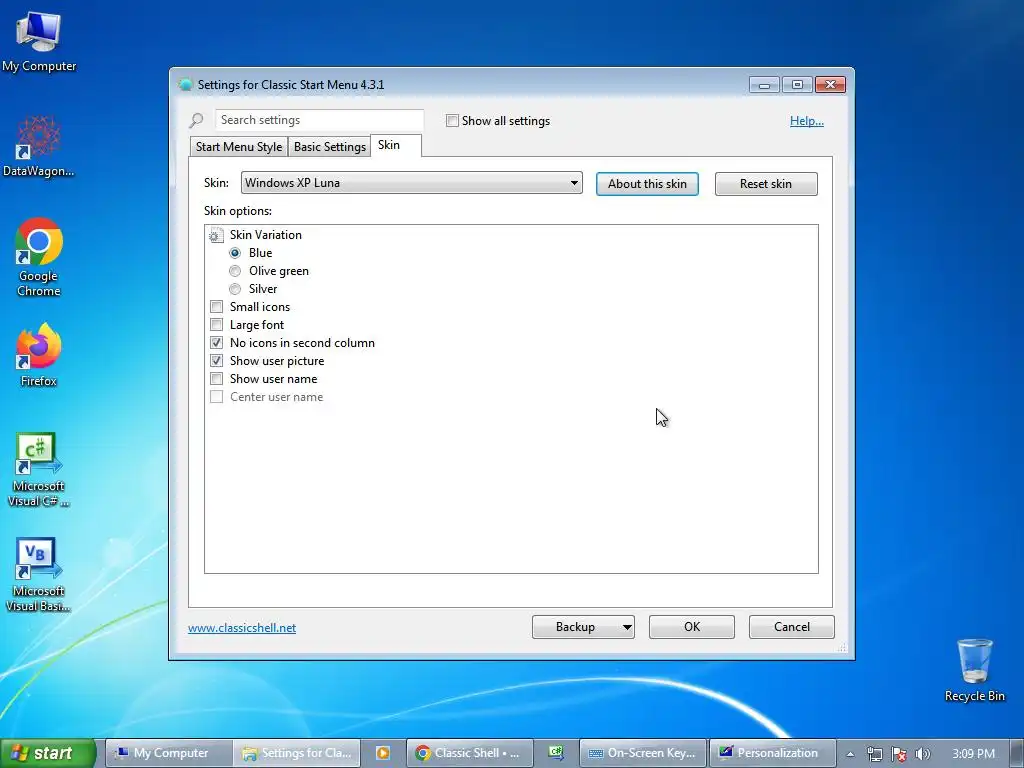1024x768 pixels.
Task: Open the media player taskbar icon
Action: [x=383, y=753]
